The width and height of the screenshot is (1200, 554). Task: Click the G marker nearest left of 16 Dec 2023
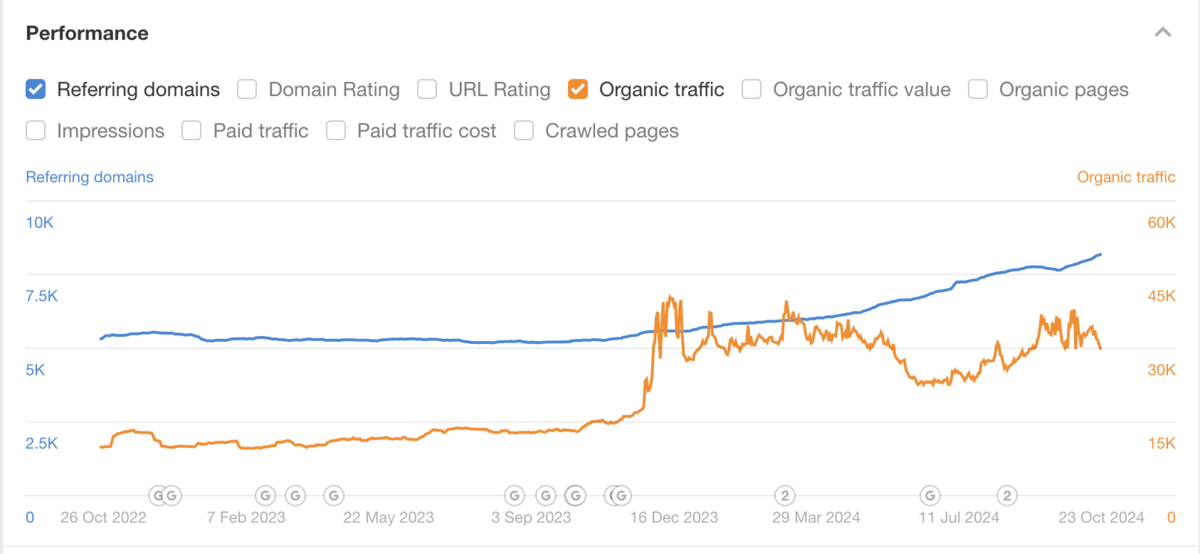click(621, 495)
